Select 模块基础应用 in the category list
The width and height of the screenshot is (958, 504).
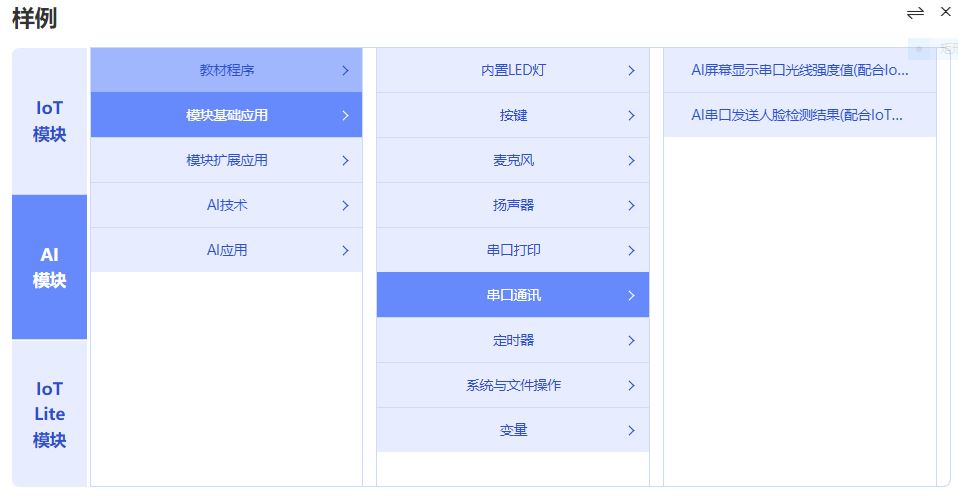click(x=227, y=115)
